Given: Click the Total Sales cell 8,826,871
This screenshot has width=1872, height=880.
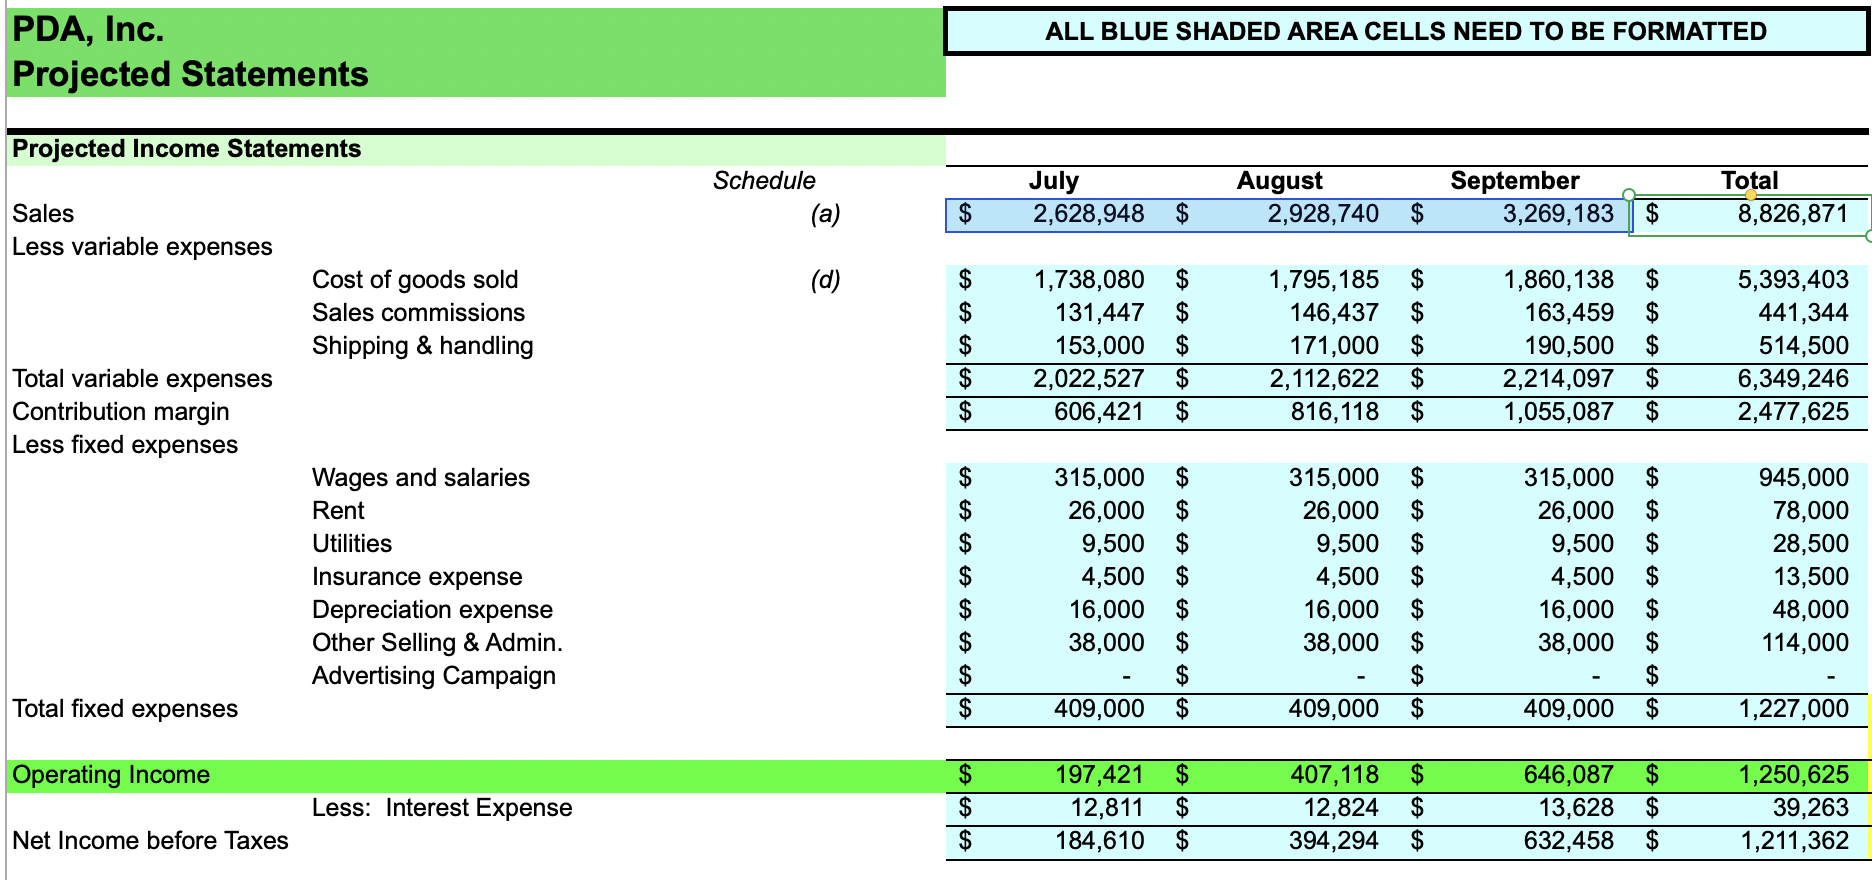Looking at the screenshot, I should pyautogui.click(x=1749, y=214).
